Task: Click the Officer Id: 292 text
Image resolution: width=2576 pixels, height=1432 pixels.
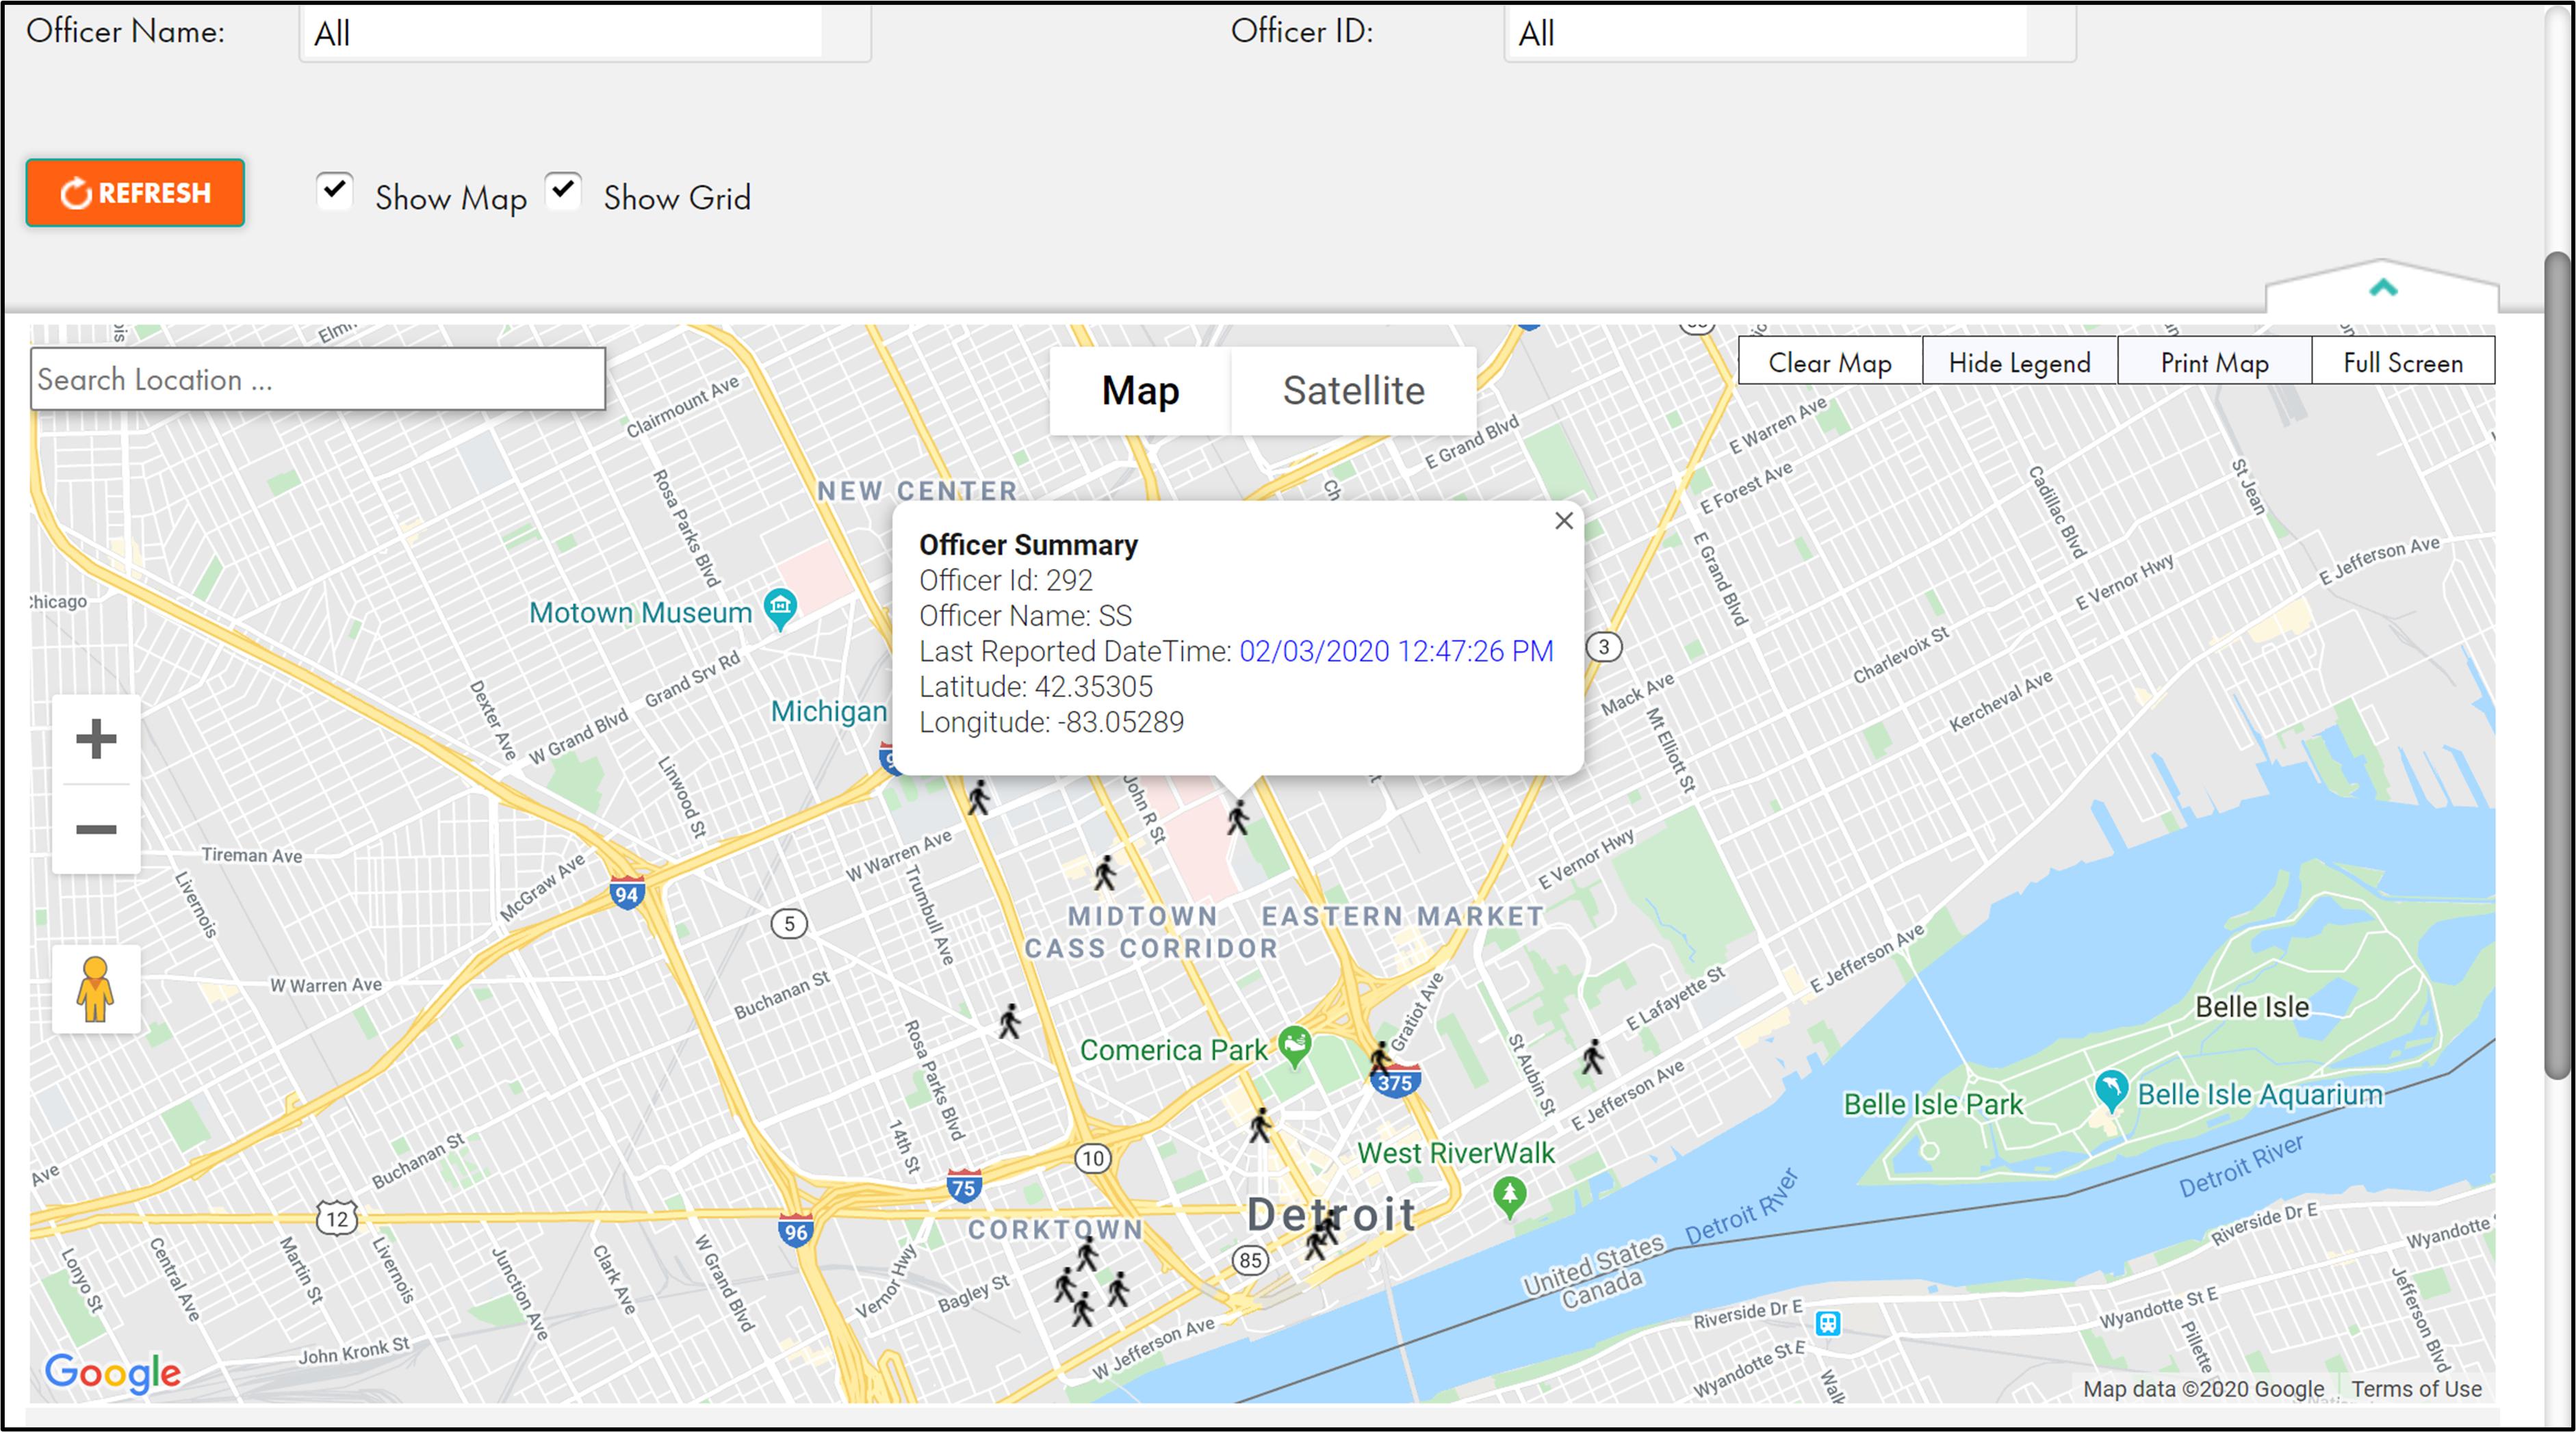Action: click(1006, 580)
